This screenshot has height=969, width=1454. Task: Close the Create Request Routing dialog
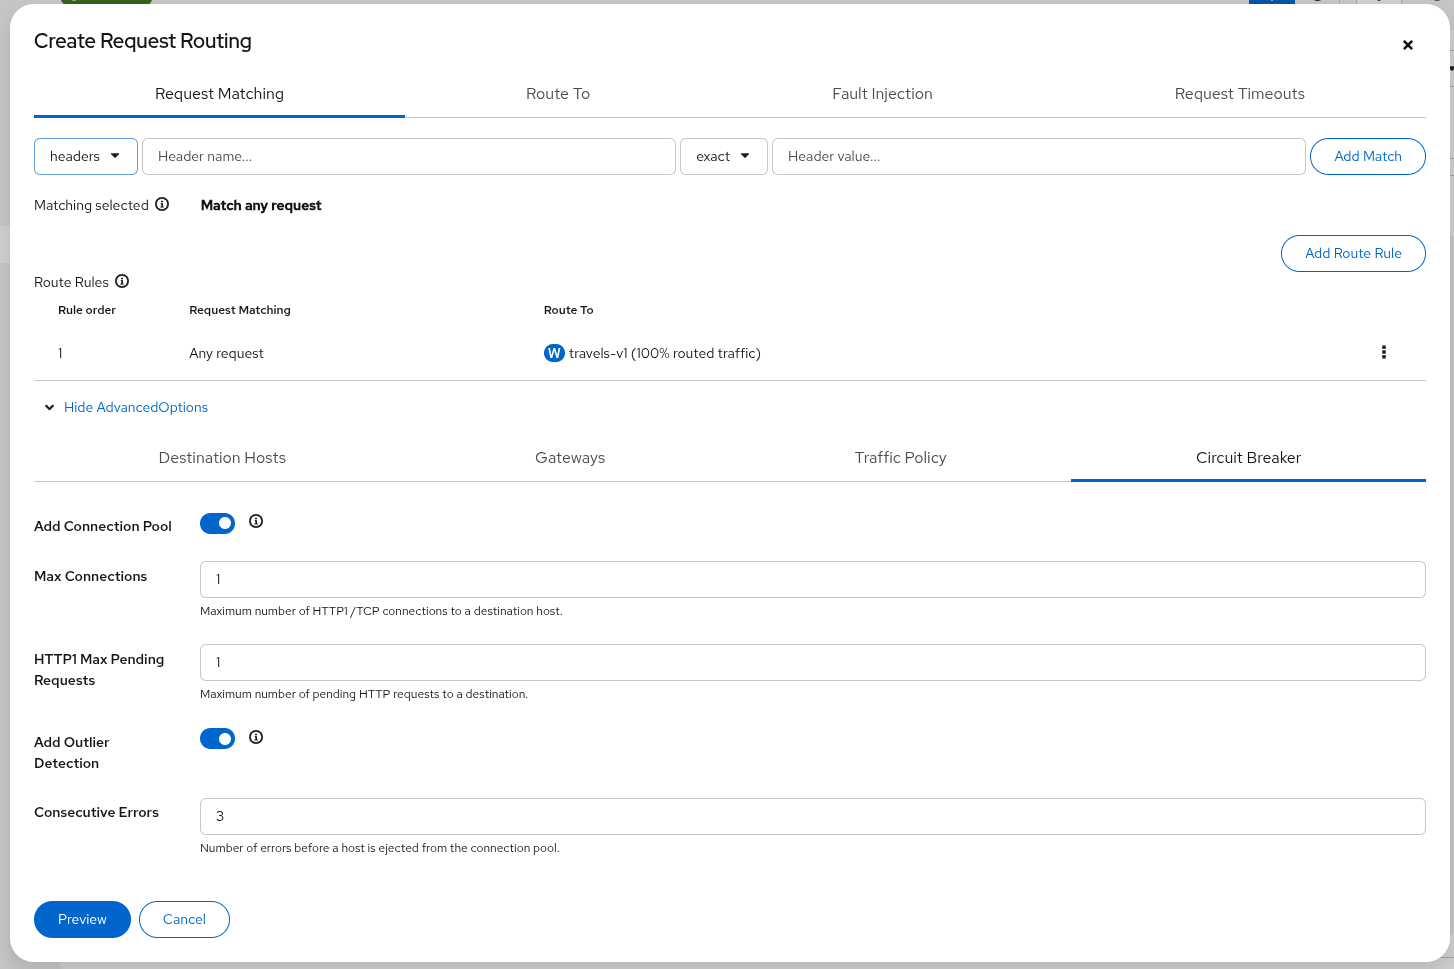[x=1407, y=45]
